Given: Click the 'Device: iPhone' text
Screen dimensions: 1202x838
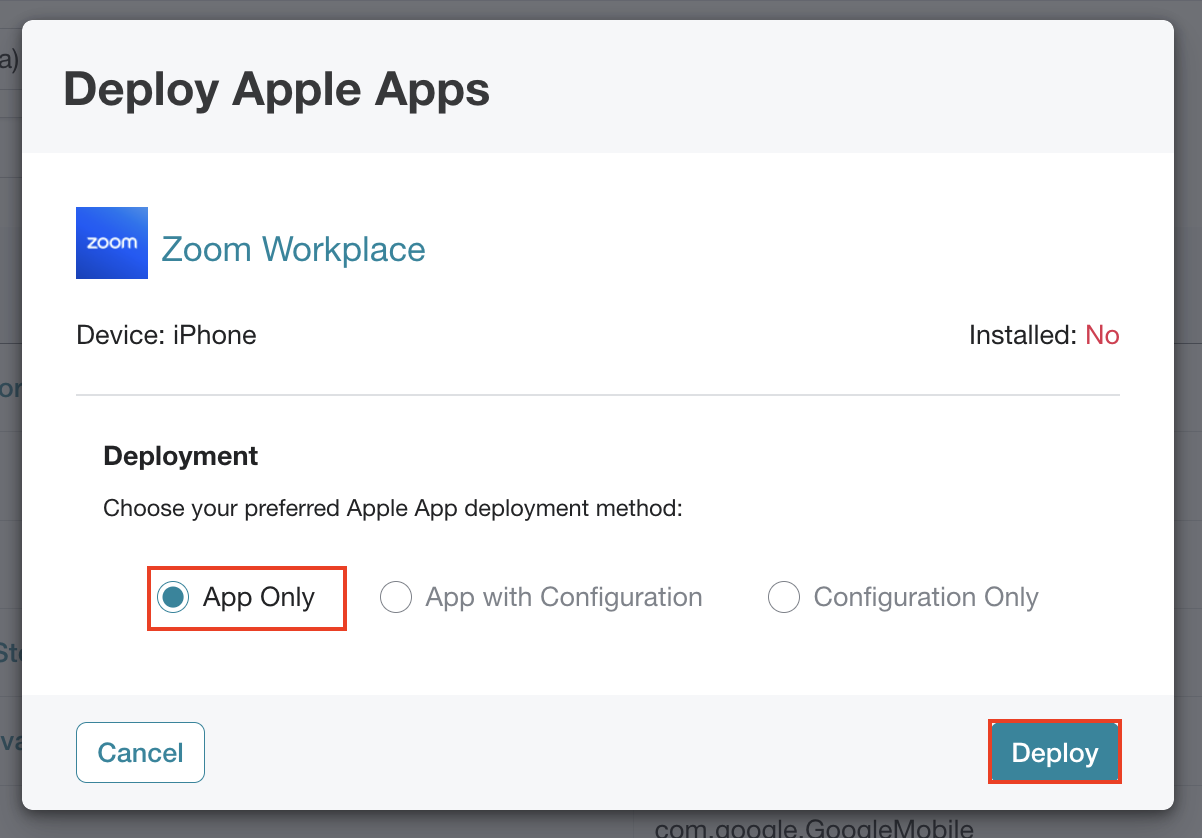Looking at the screenshot, I should coord(166,335).
